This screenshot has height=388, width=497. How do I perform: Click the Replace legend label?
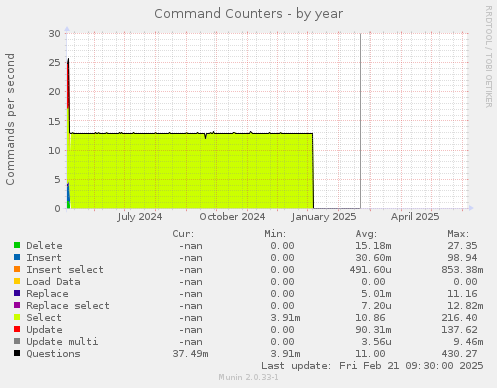pyautogui.click(x=47, y=294)
